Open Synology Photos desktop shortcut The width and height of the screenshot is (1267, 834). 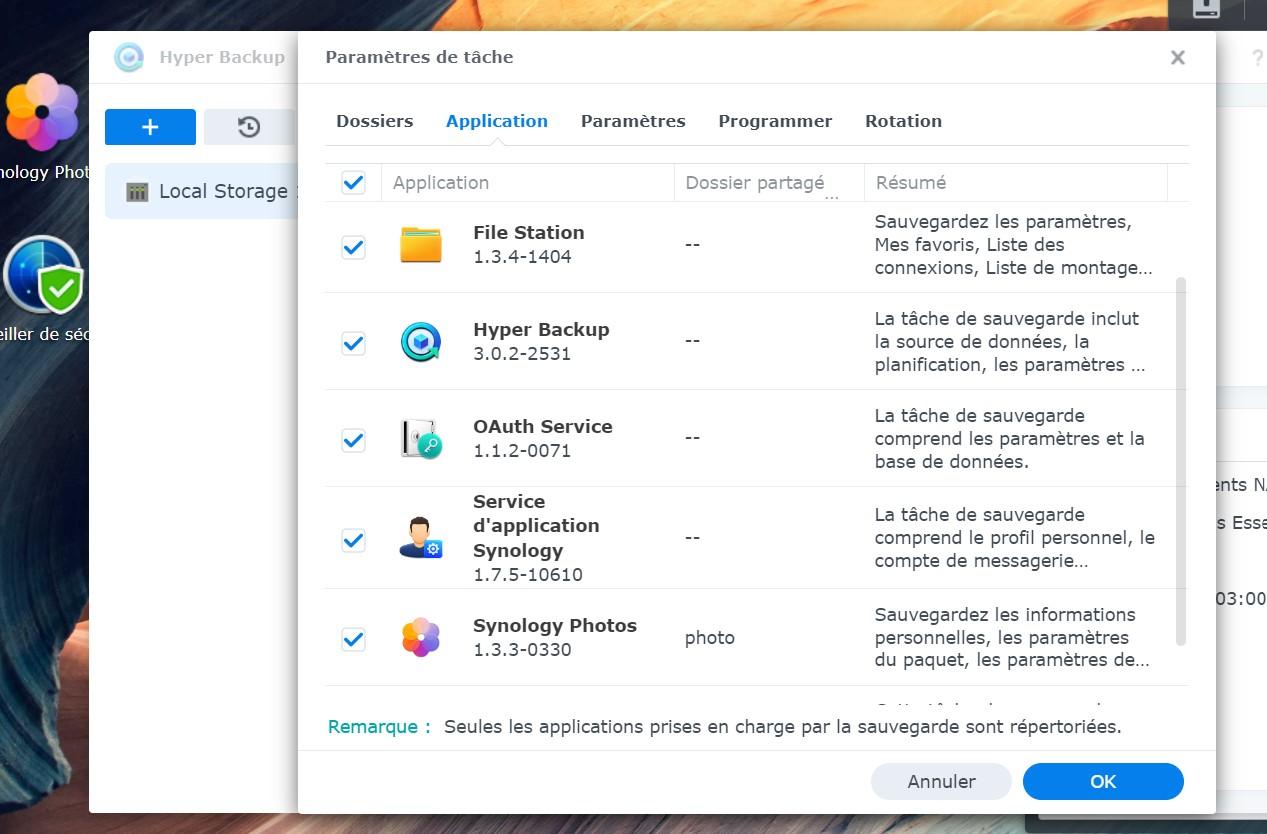(x=42, y=113)
